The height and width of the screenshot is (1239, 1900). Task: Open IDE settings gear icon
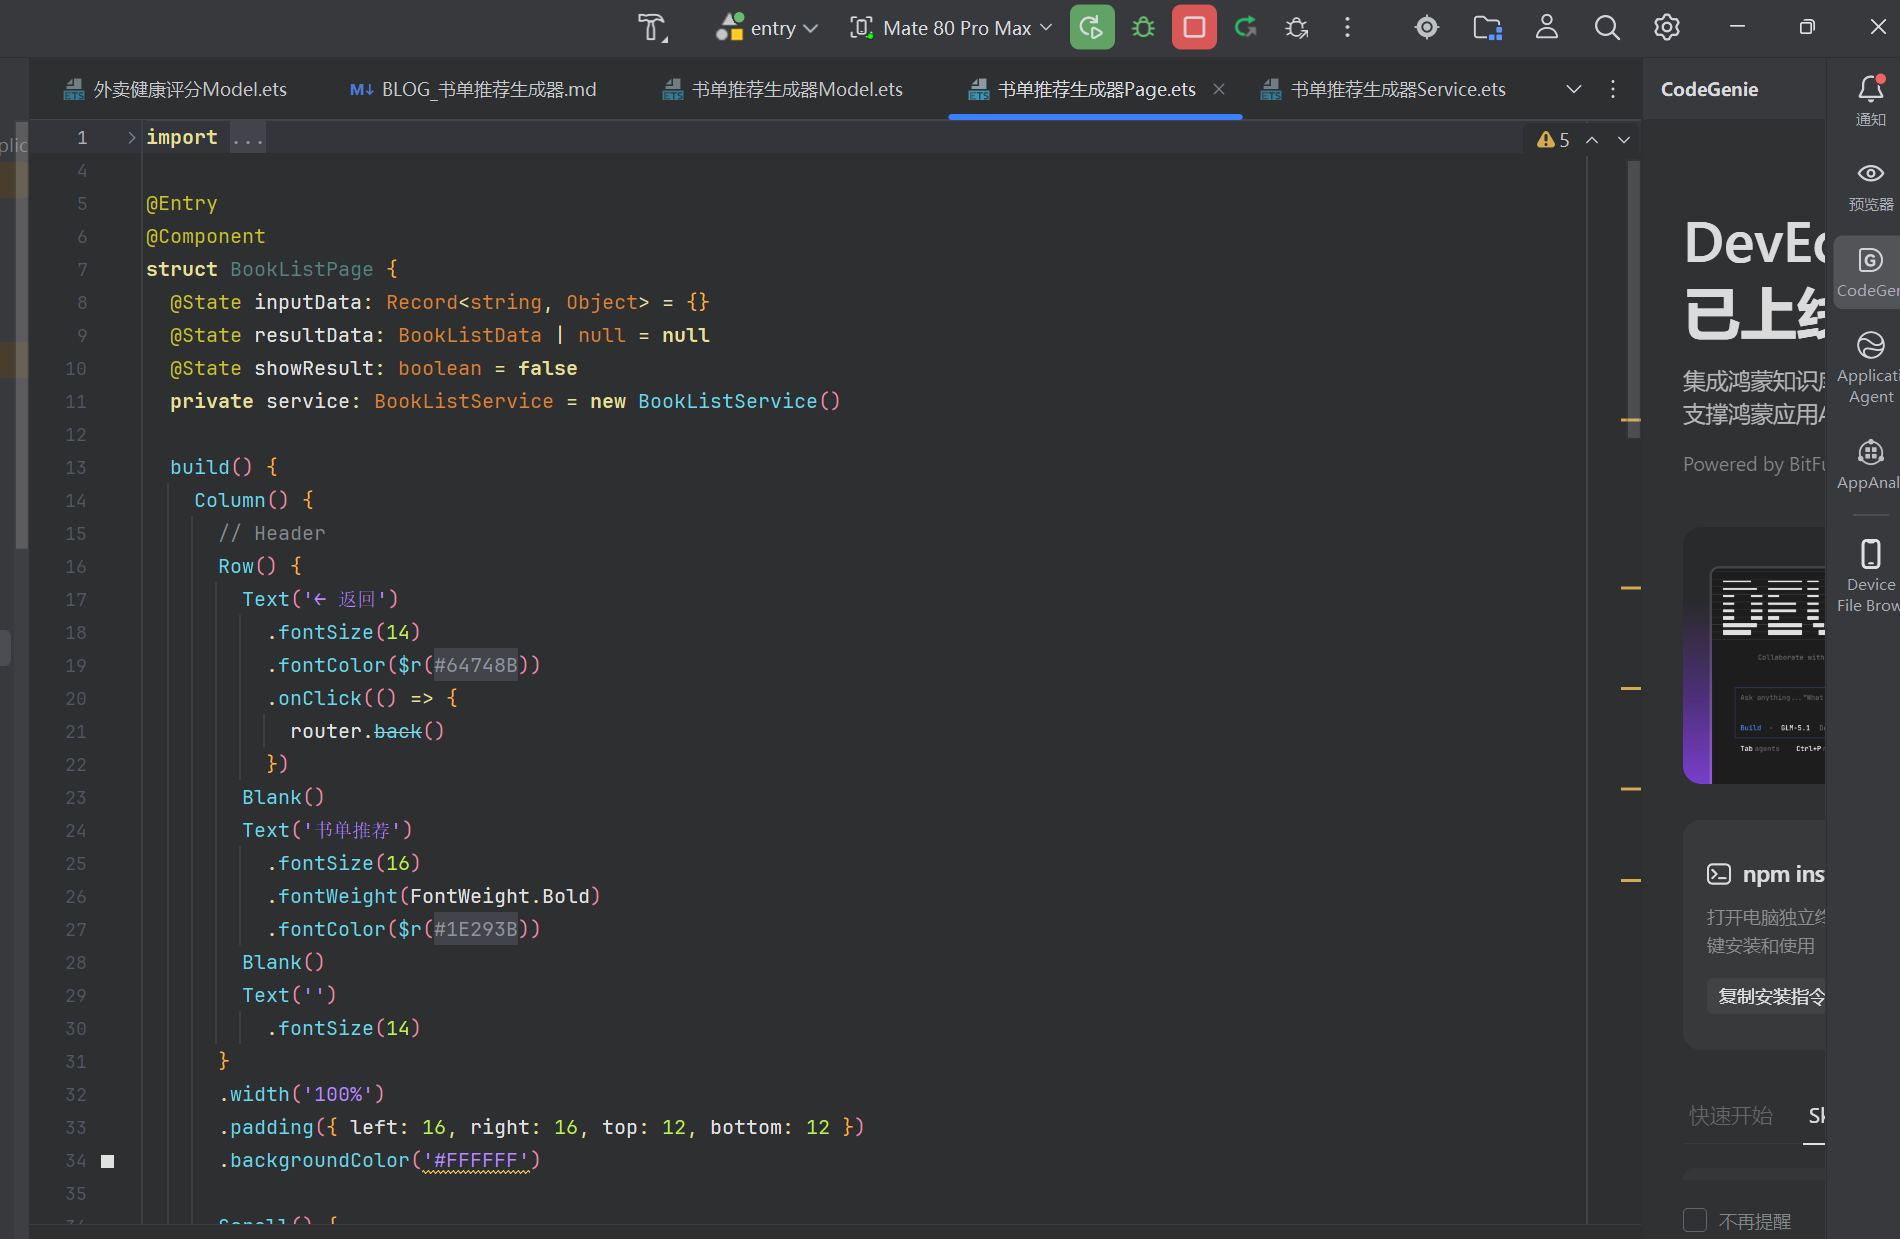coord(1666,28)
